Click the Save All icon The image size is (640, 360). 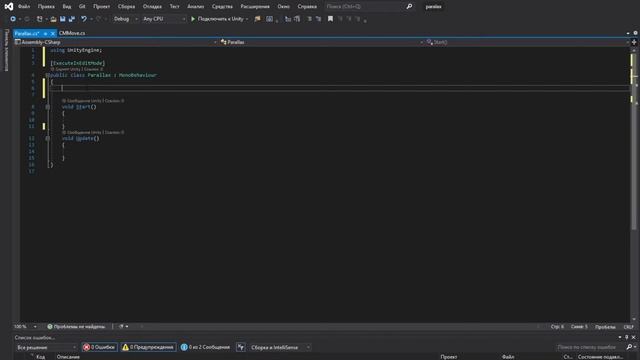[x=72, y=19]
